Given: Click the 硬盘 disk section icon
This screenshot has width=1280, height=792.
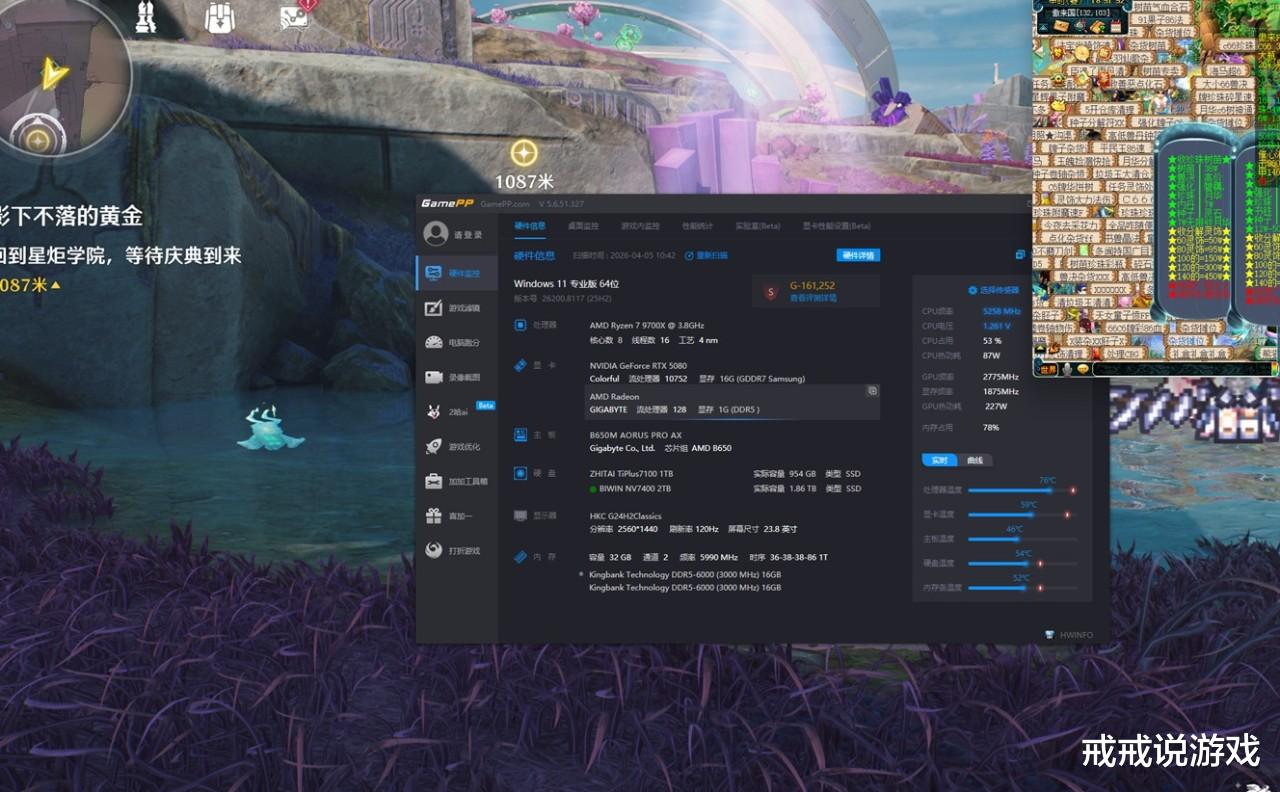Looking at the screenshot, I should (520, 473).
